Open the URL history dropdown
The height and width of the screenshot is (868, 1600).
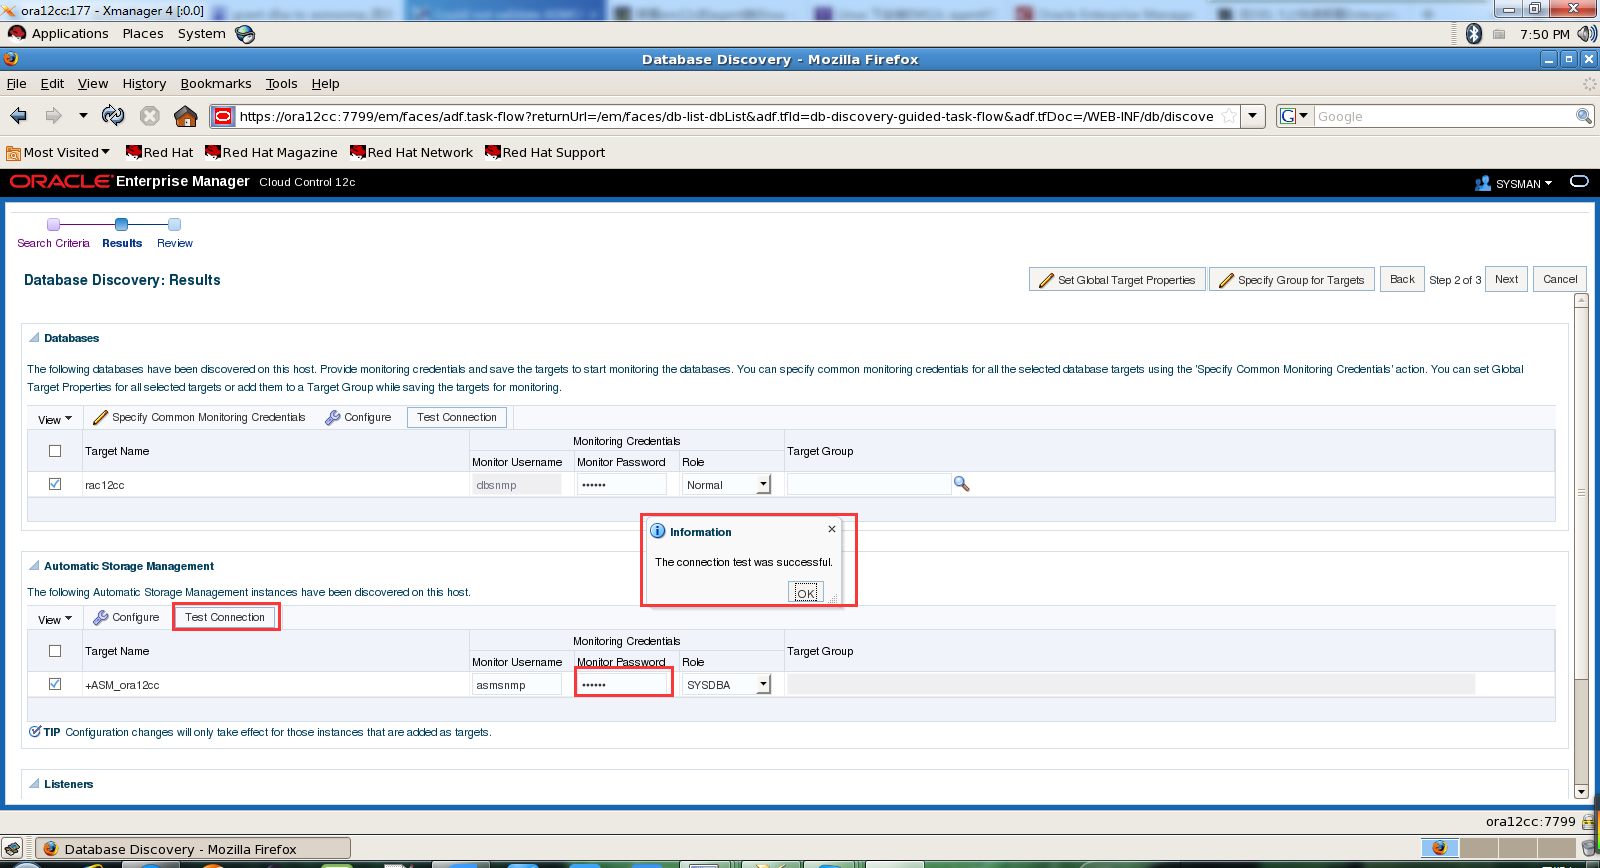click(1253, 116)
